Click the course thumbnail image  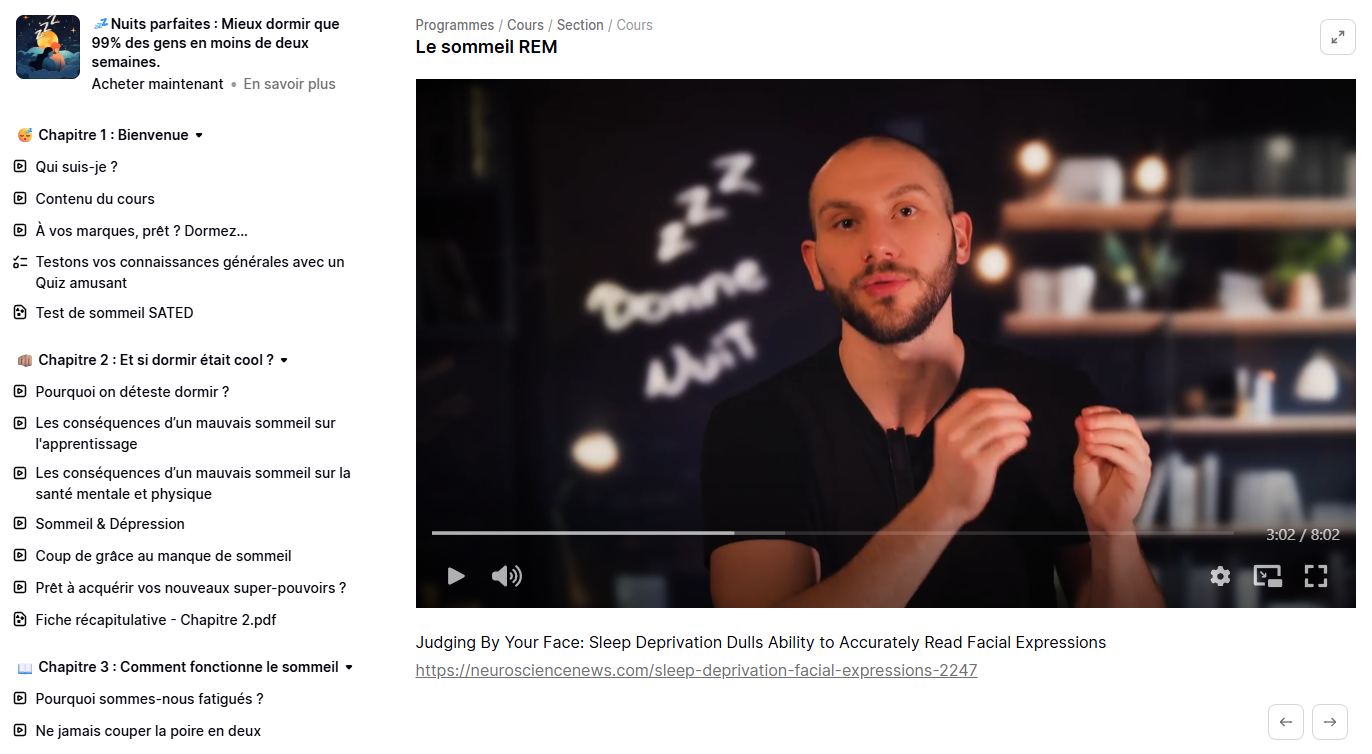48,47
